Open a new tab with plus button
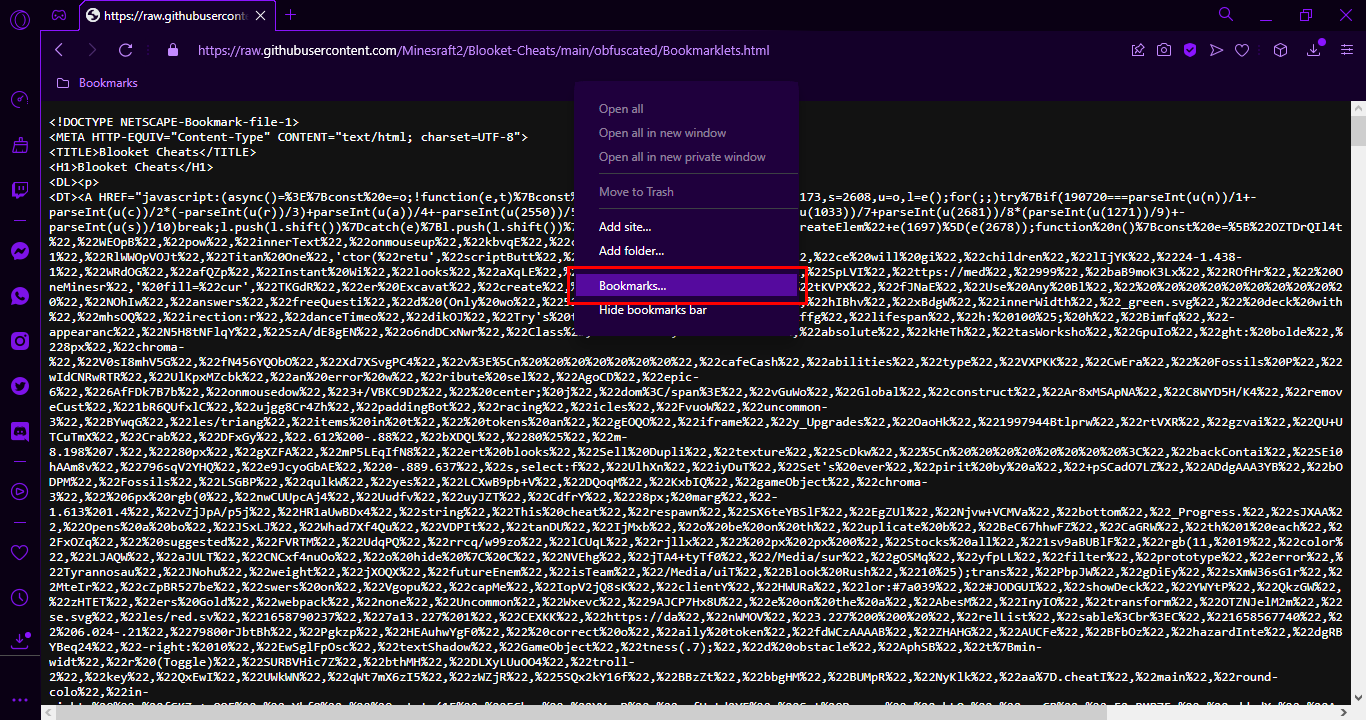 coord(291,15)
